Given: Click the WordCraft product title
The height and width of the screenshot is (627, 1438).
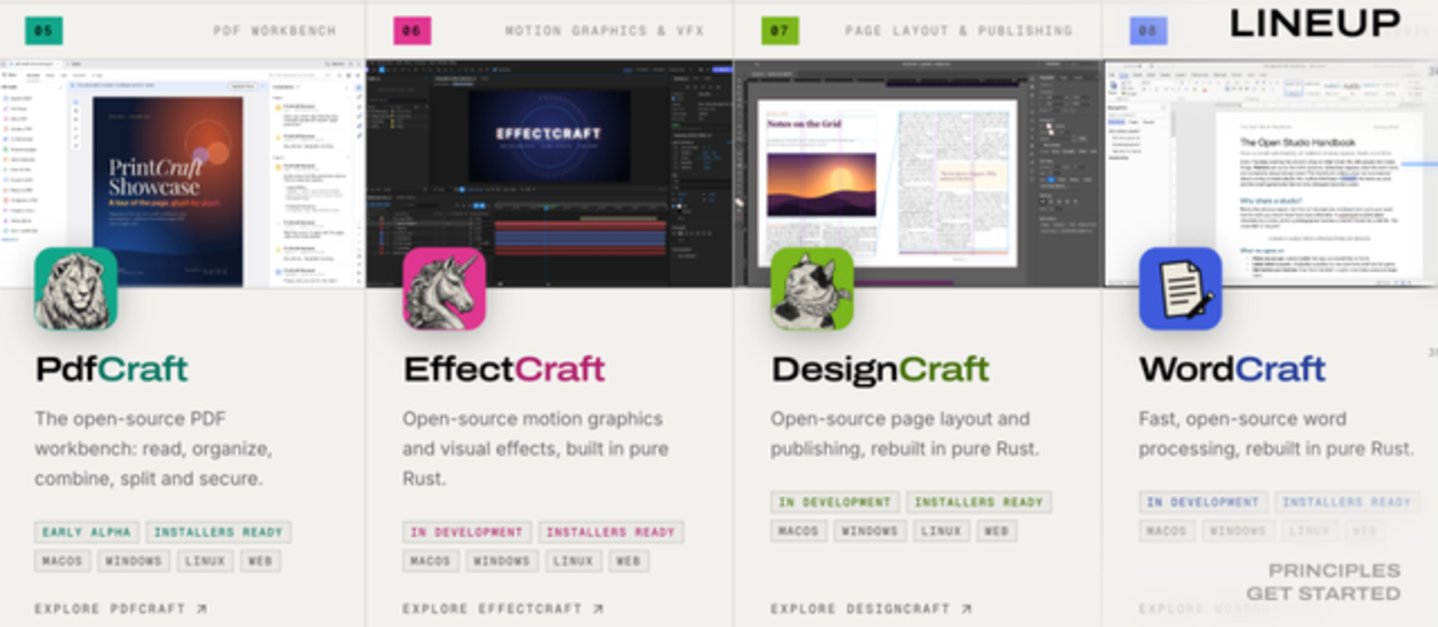Looking at the screenshot, I should 1232,369.
